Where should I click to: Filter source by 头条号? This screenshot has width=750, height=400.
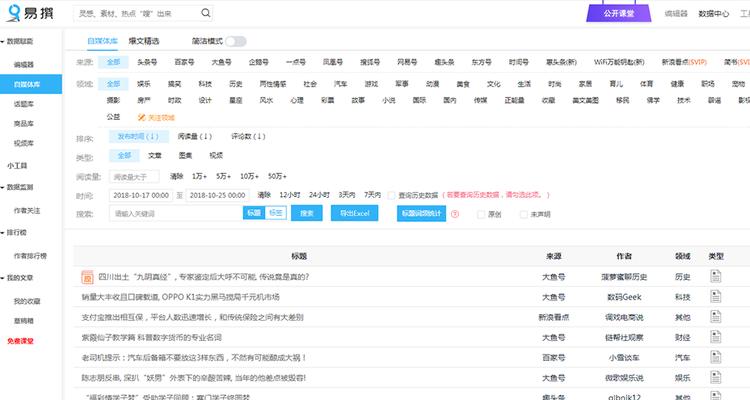147,62
